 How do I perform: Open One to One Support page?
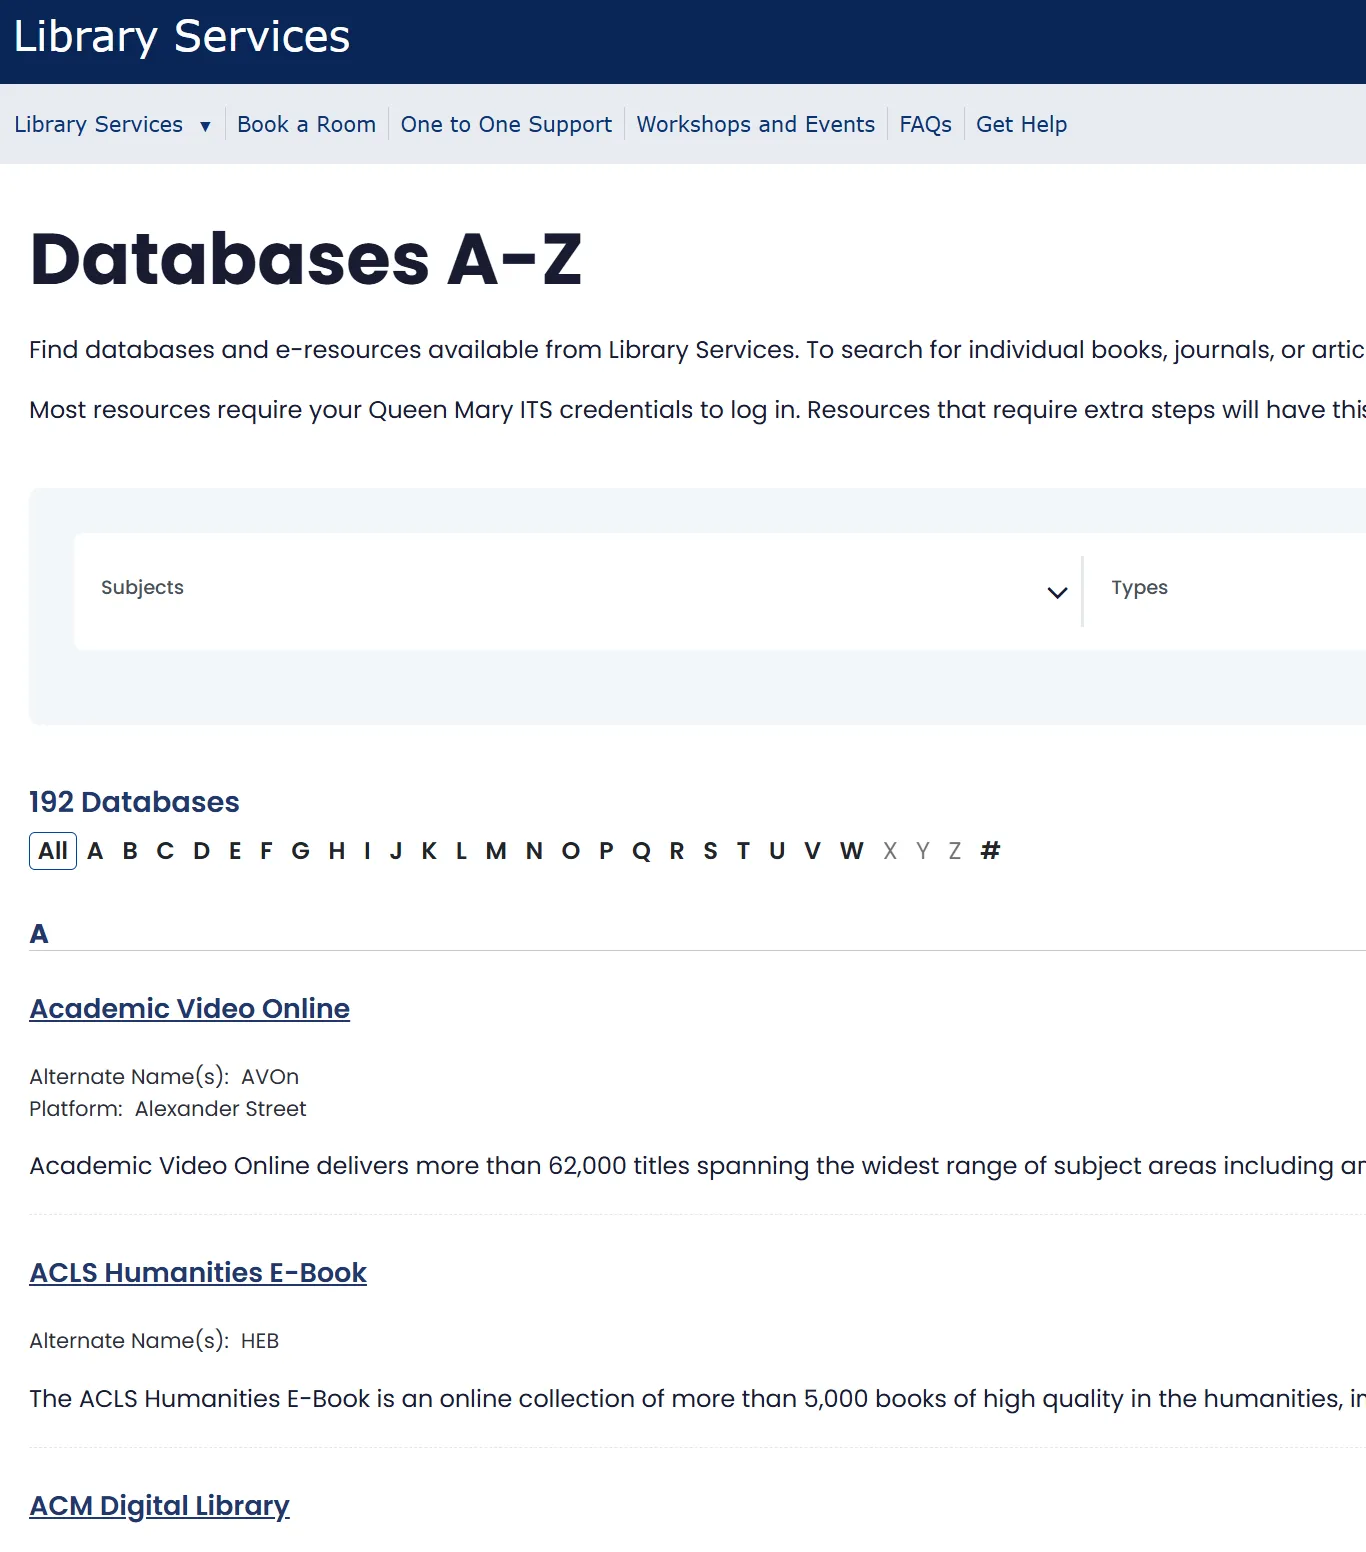pyautogui.click(x=506, y=125)
